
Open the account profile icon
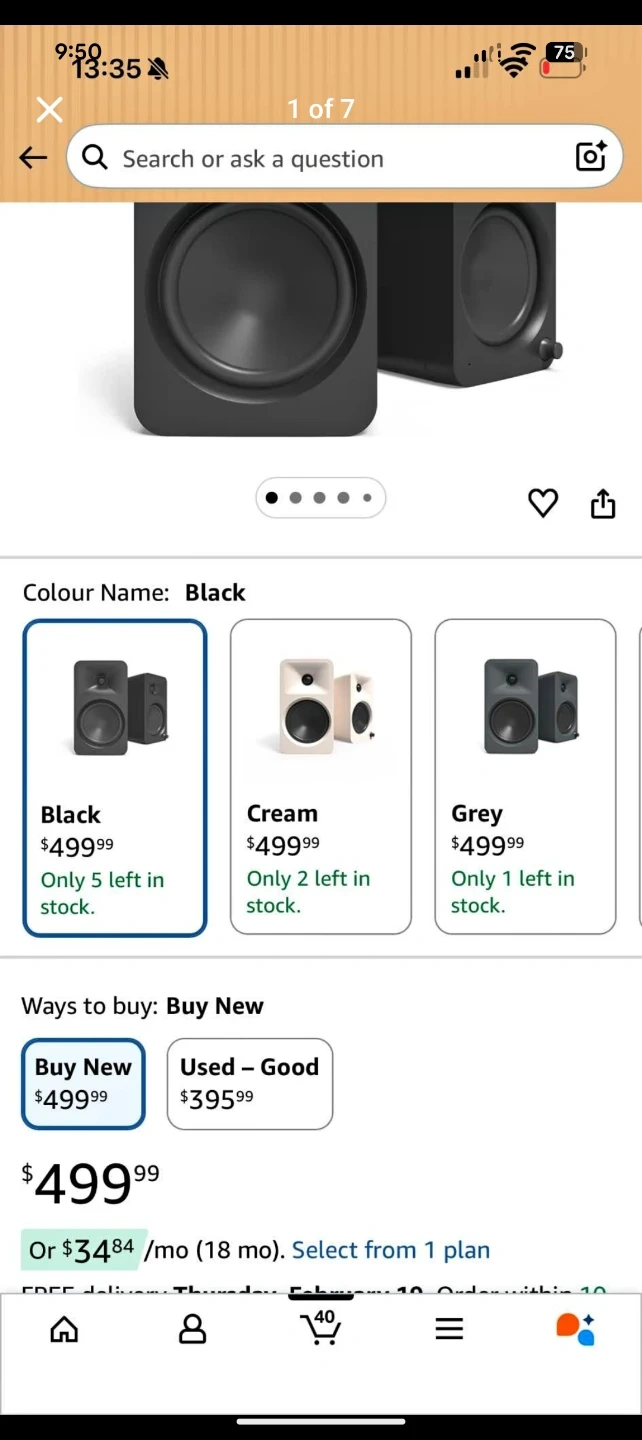pos(192,1329)
